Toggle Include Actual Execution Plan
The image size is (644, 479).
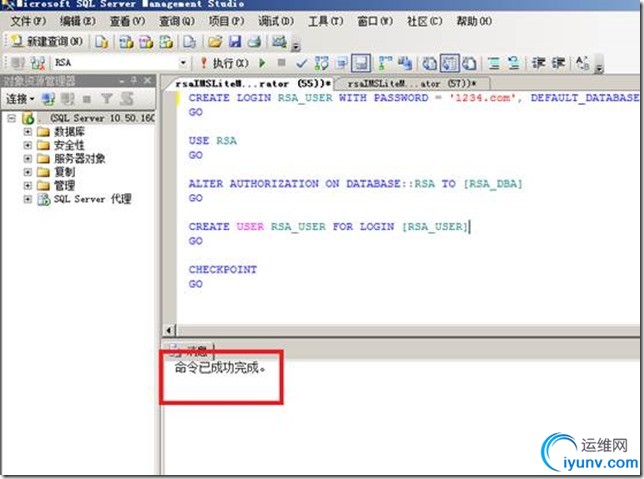point(385,63)
